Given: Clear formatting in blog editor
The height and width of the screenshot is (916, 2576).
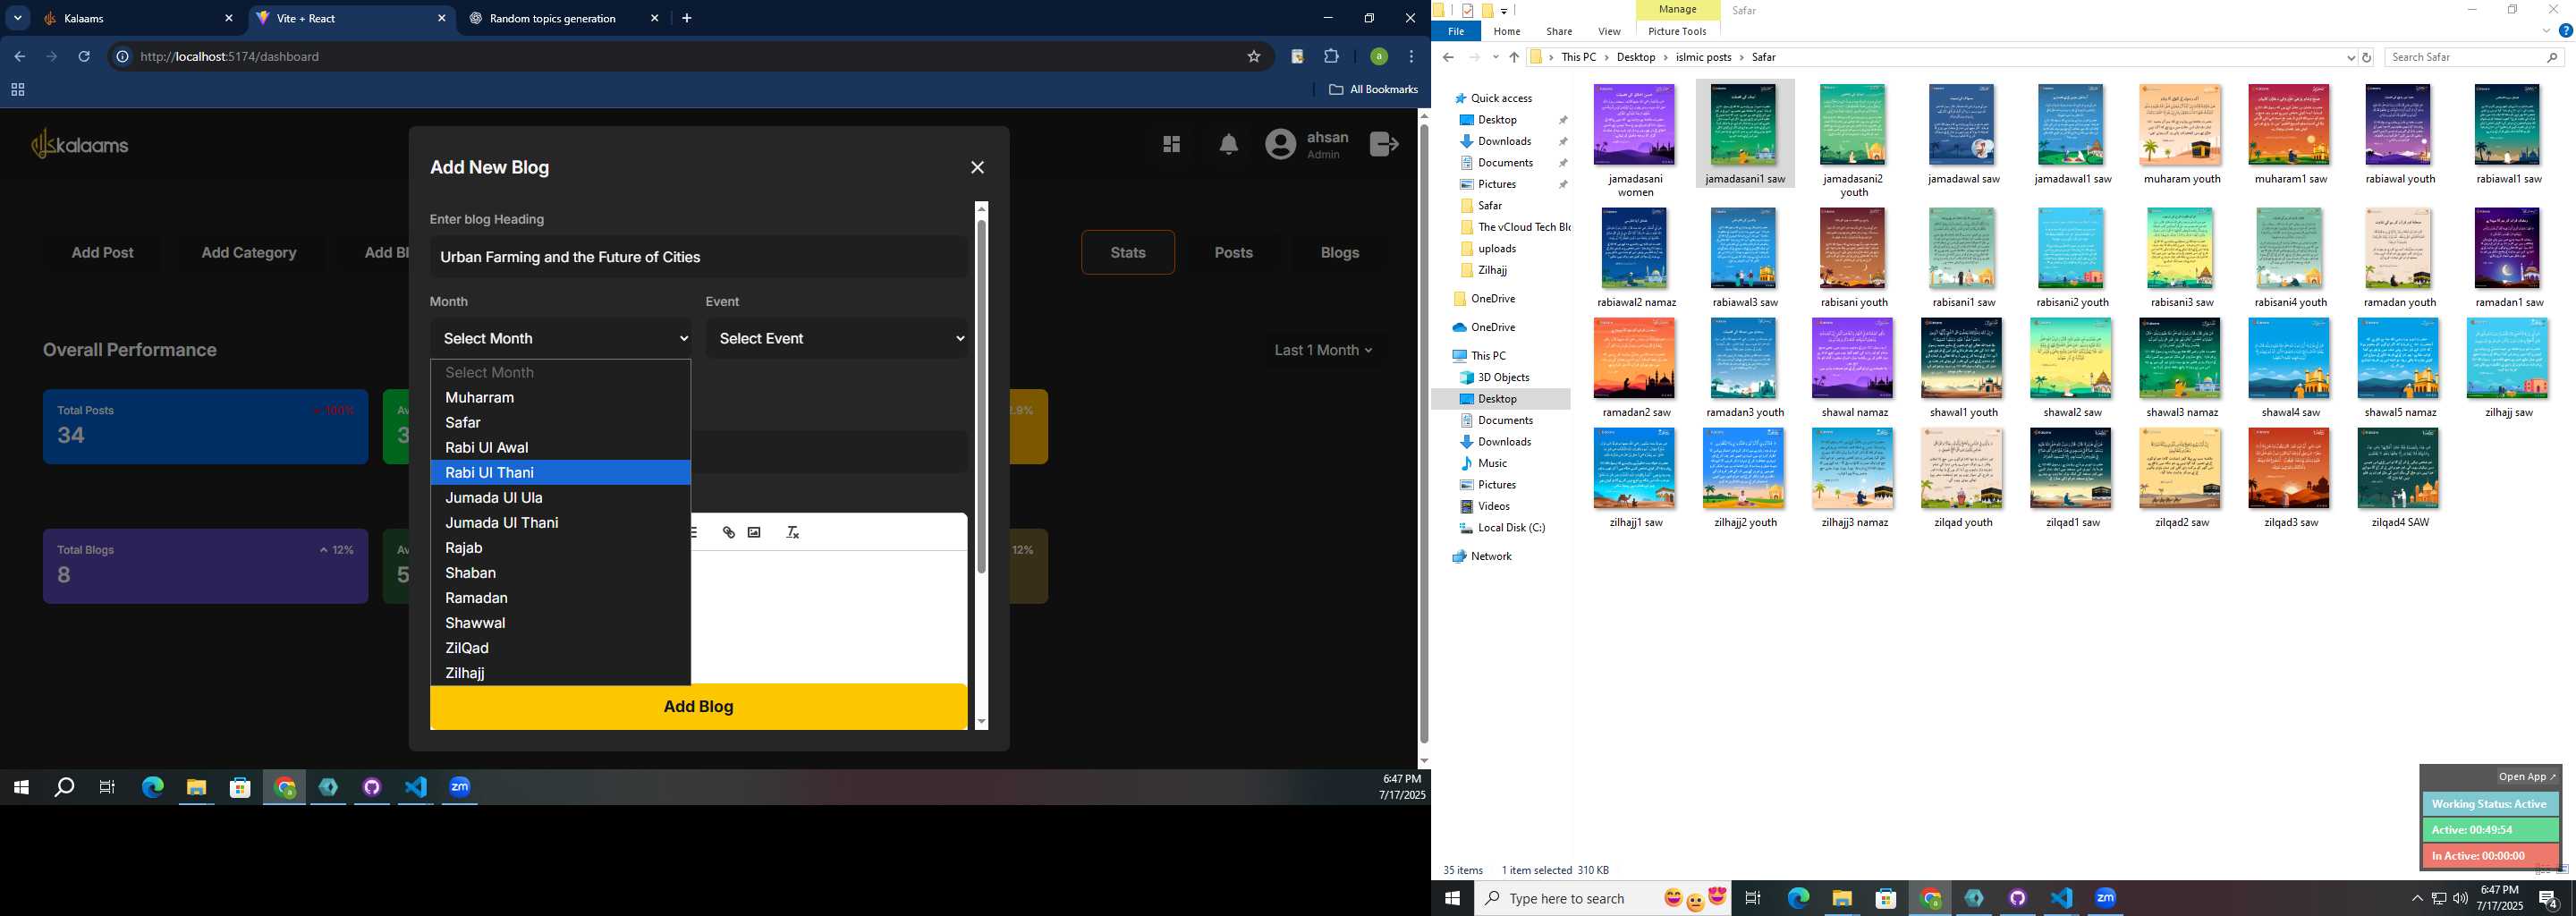Looking at the screenshot, I should 792,533.
